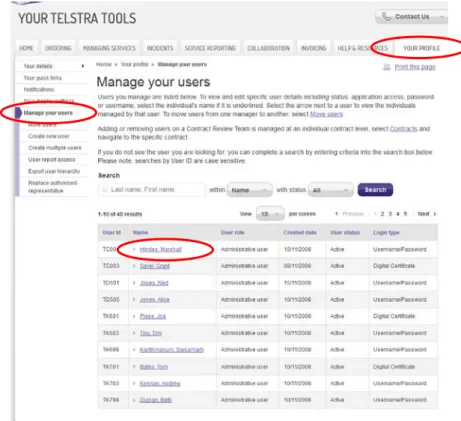Expand the user row for Dignan, Beth
Viewport: 461px width, 421px height.
point(134,400)
